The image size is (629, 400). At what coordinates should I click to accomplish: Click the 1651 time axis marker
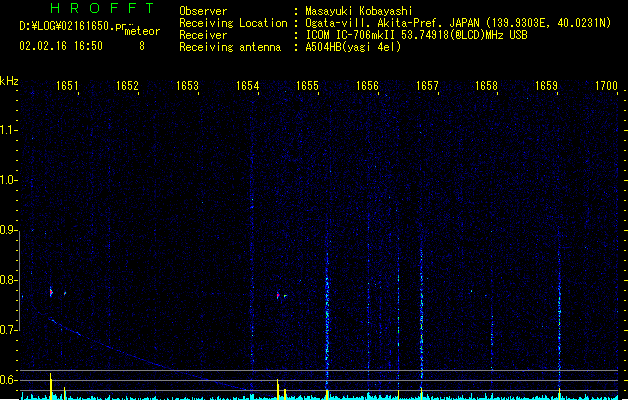click(67, 86)
